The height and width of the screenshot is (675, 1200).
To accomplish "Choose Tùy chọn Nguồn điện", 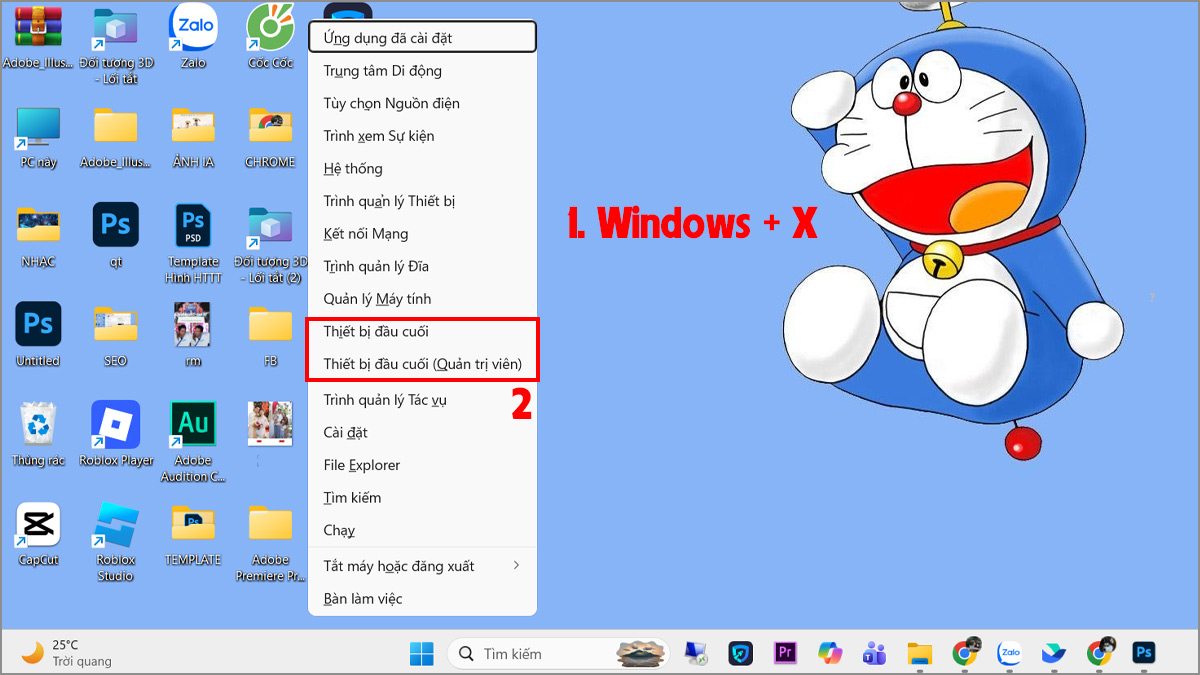I will [x=422, y=103].
